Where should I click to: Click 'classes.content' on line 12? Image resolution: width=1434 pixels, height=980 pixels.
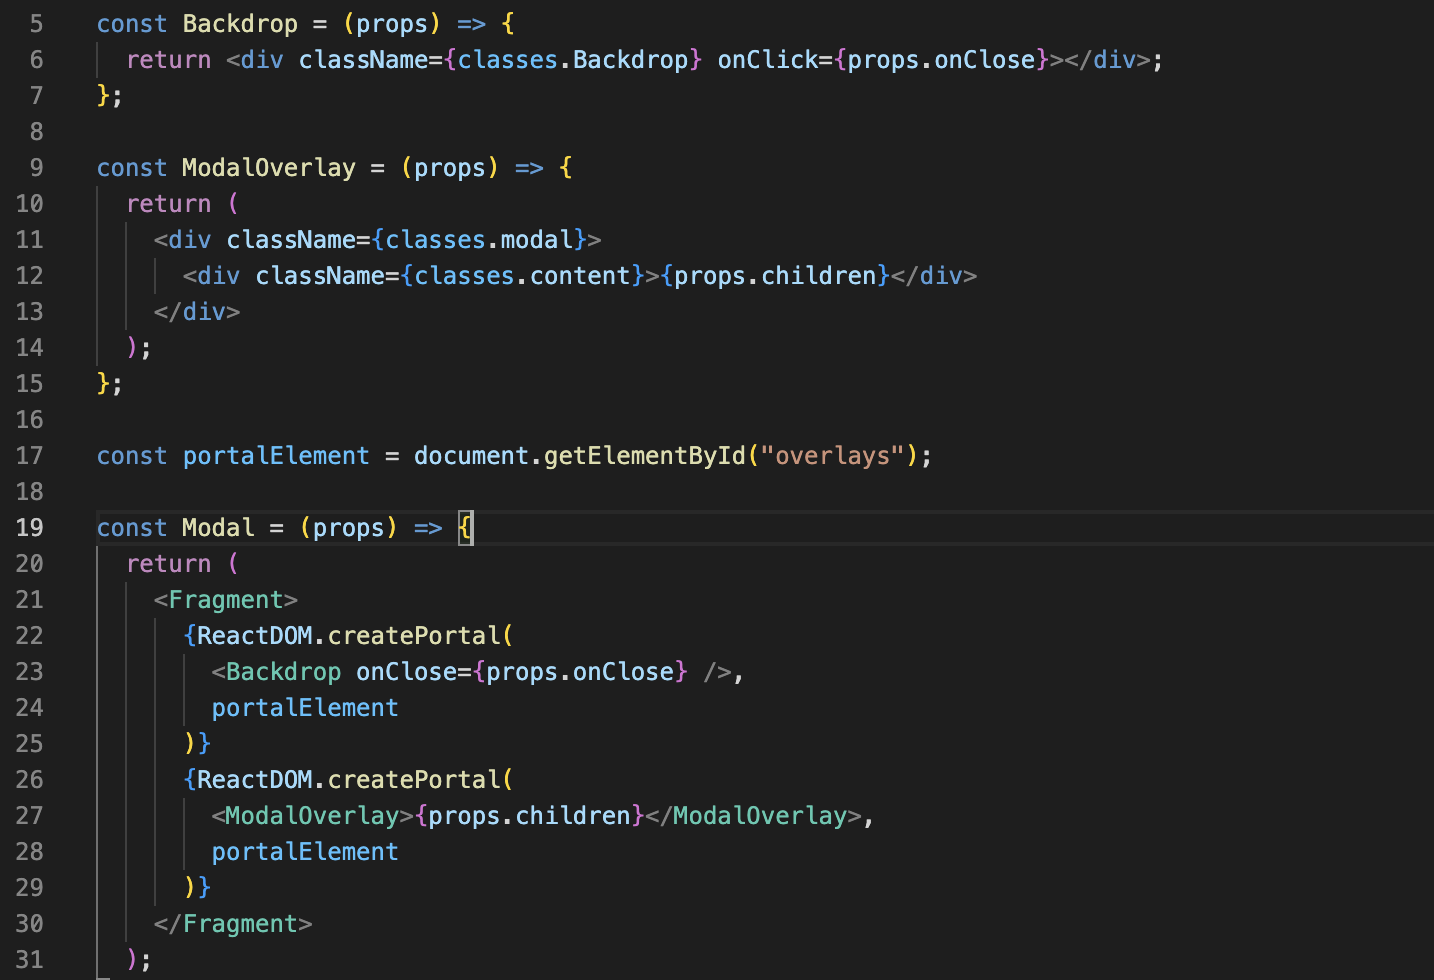[x=522, y=276]
